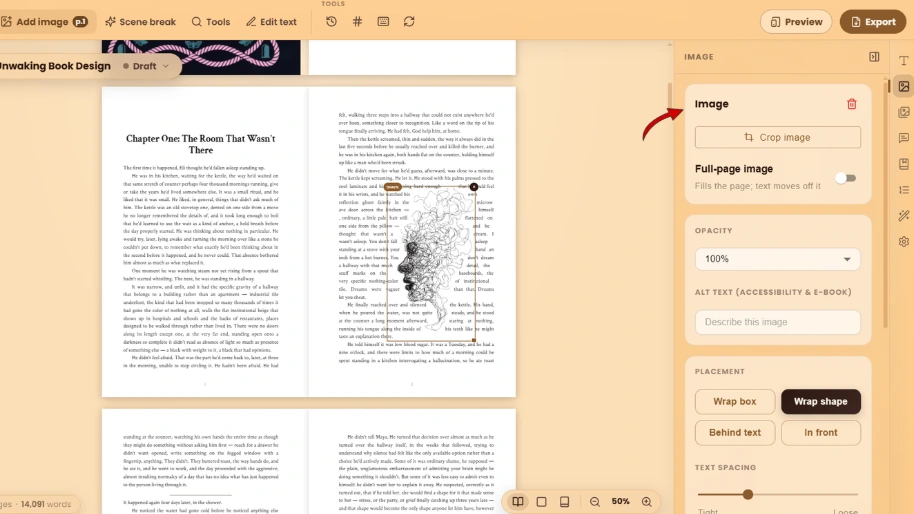Click the cover image thumbnail page
This screenshot has height=514, width=914.
201,57
